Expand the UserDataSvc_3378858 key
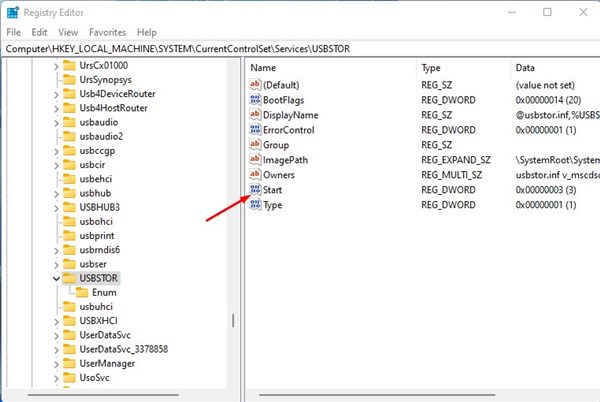Image resolution: width=600 pixels, height=402 pixels. click(56, 350)
